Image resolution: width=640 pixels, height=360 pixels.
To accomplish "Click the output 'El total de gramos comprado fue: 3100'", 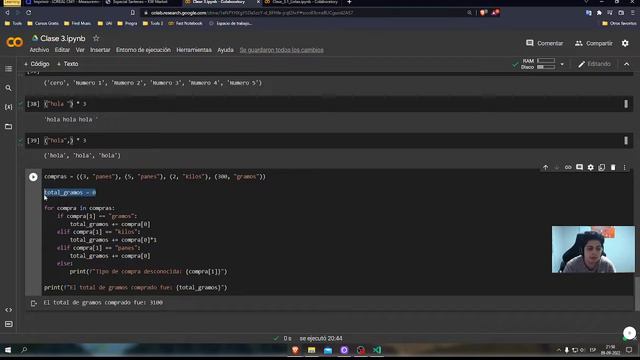I will coord(103,303).
